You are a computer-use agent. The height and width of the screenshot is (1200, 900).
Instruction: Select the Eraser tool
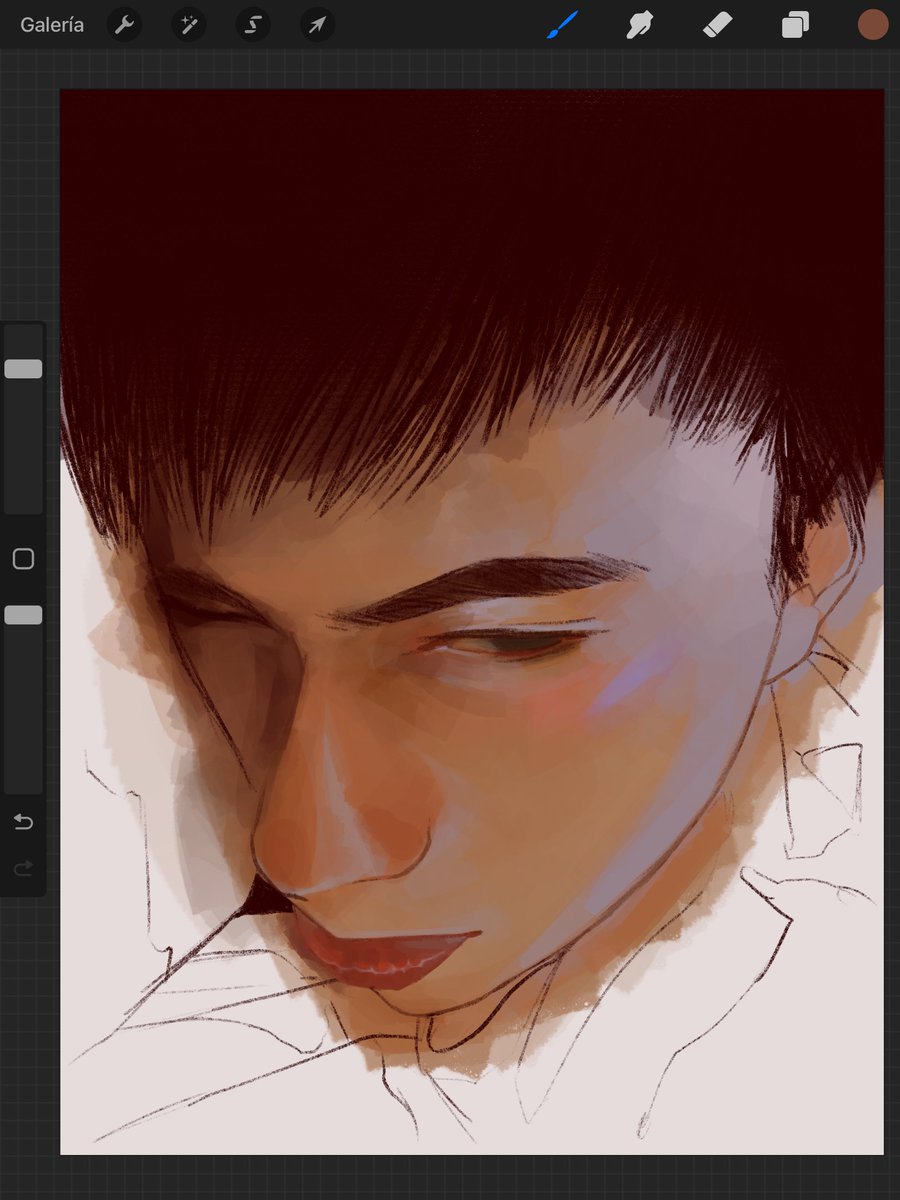click(718, 25)
